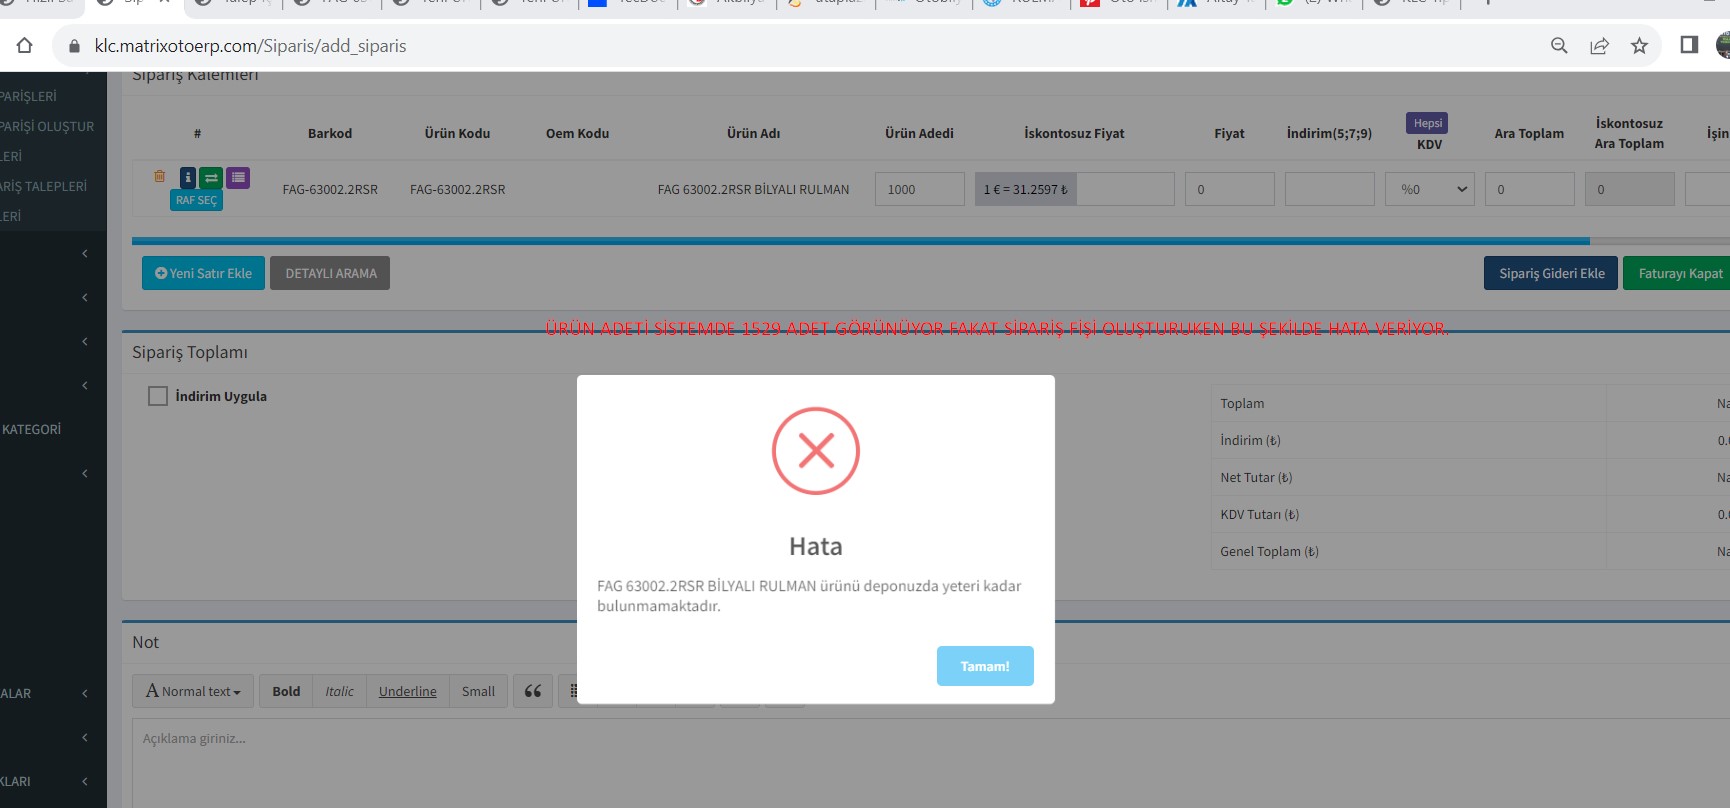
Task: Open SİPARİŞ TALEPLERİ in the sidebar
Action: tap(43, 186)
